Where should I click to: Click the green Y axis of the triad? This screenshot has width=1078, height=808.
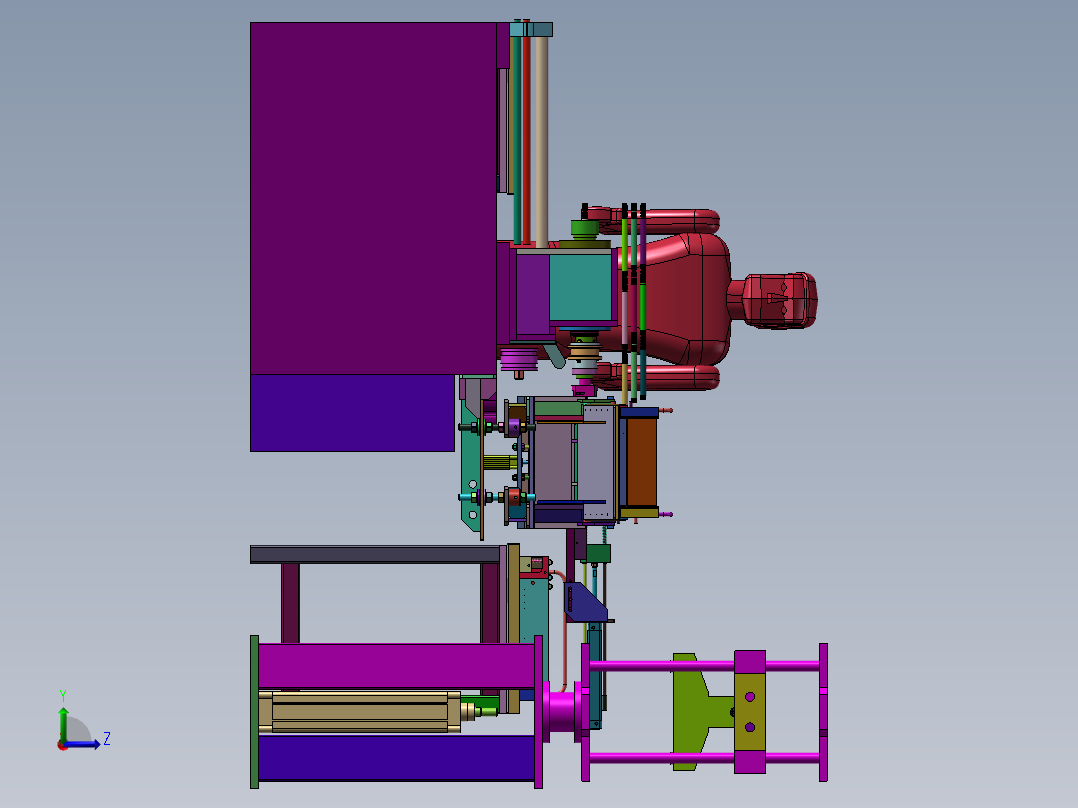(x=63, y=724)
